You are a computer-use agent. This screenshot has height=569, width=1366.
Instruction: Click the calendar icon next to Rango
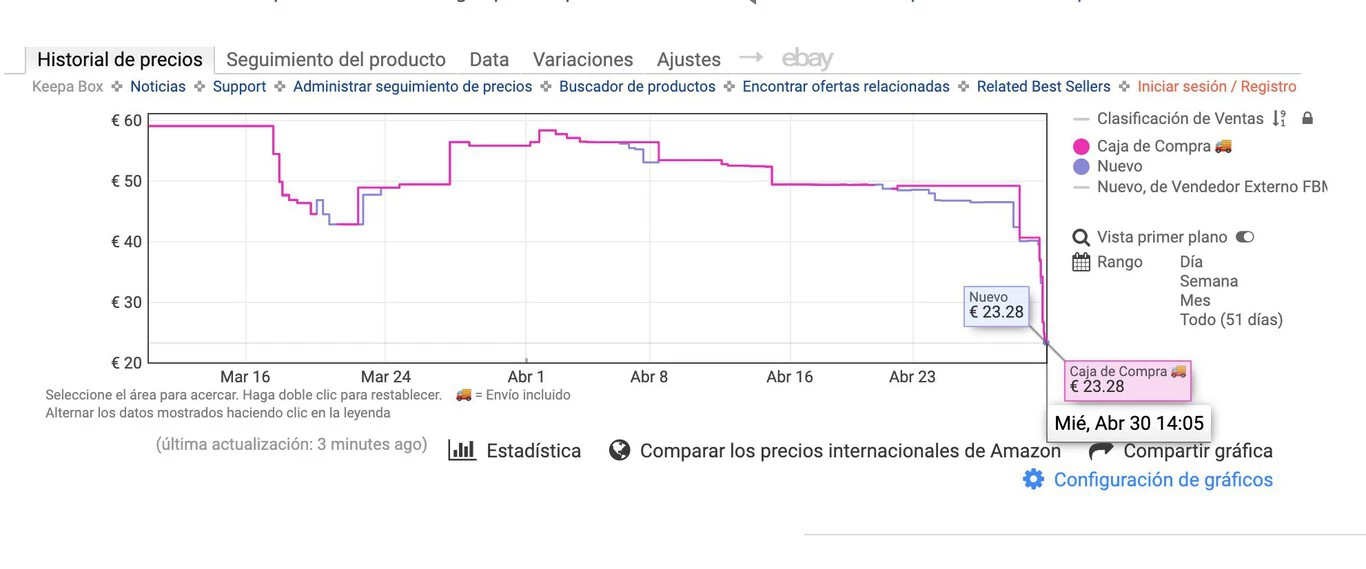tap(1081, 262)
